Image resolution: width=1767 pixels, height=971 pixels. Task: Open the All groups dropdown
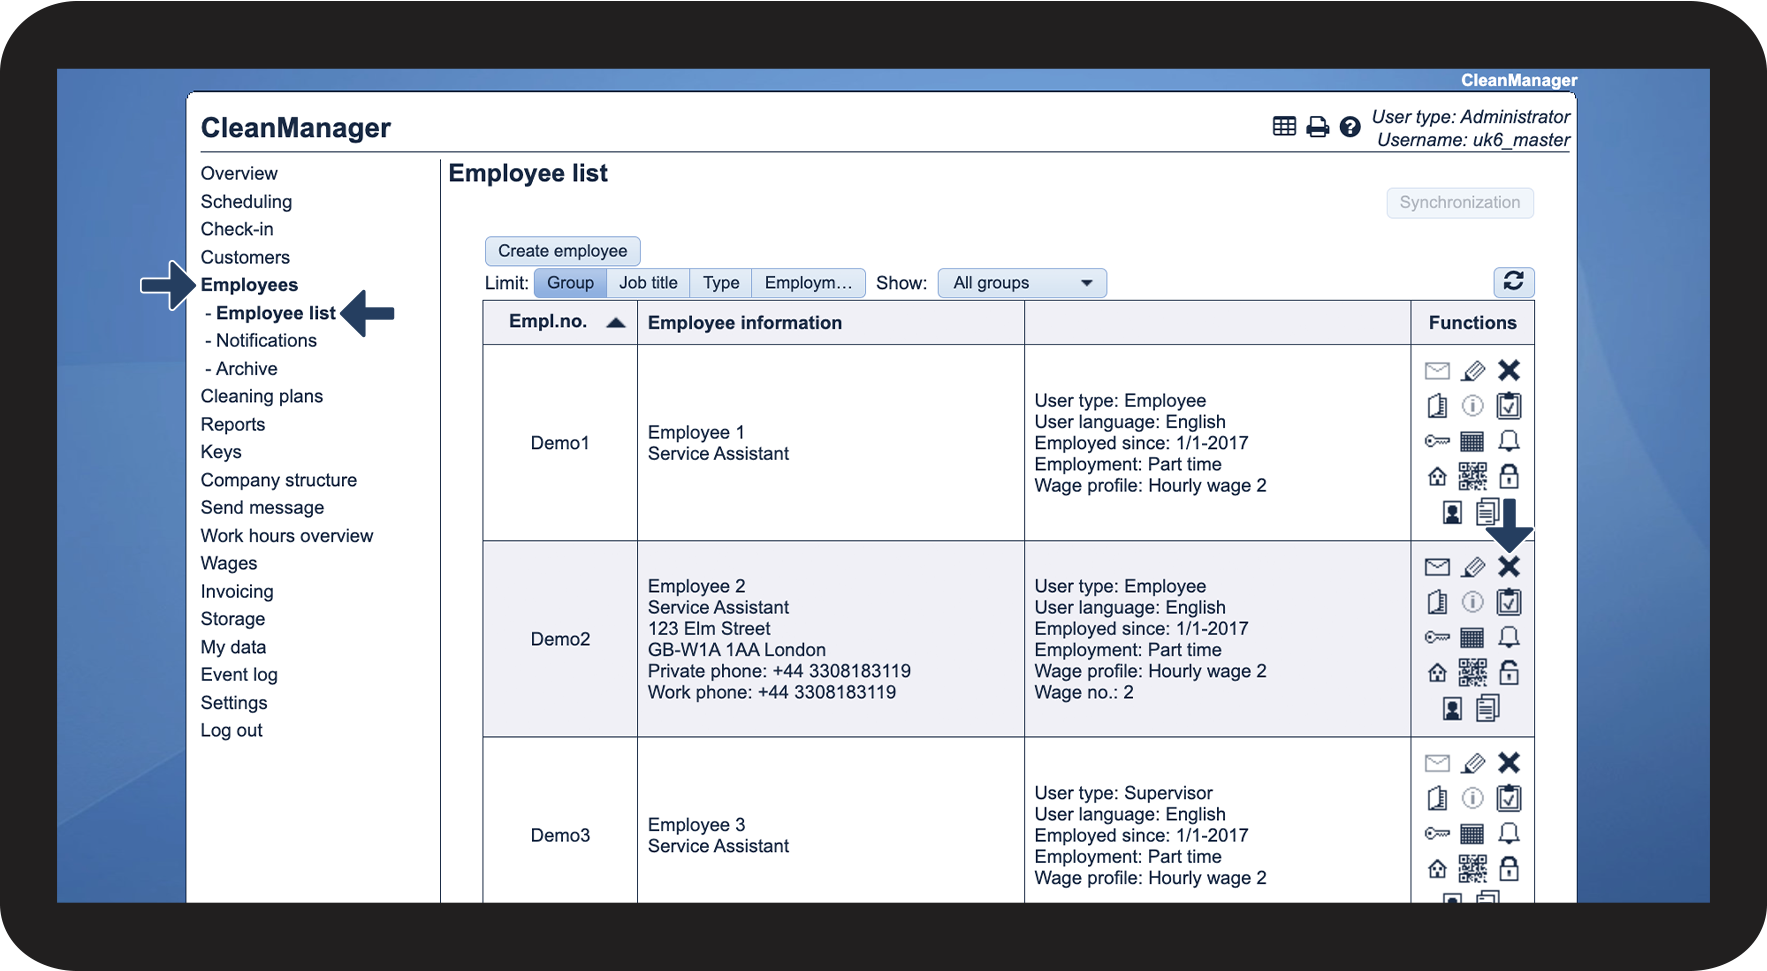pos(1021,283)
